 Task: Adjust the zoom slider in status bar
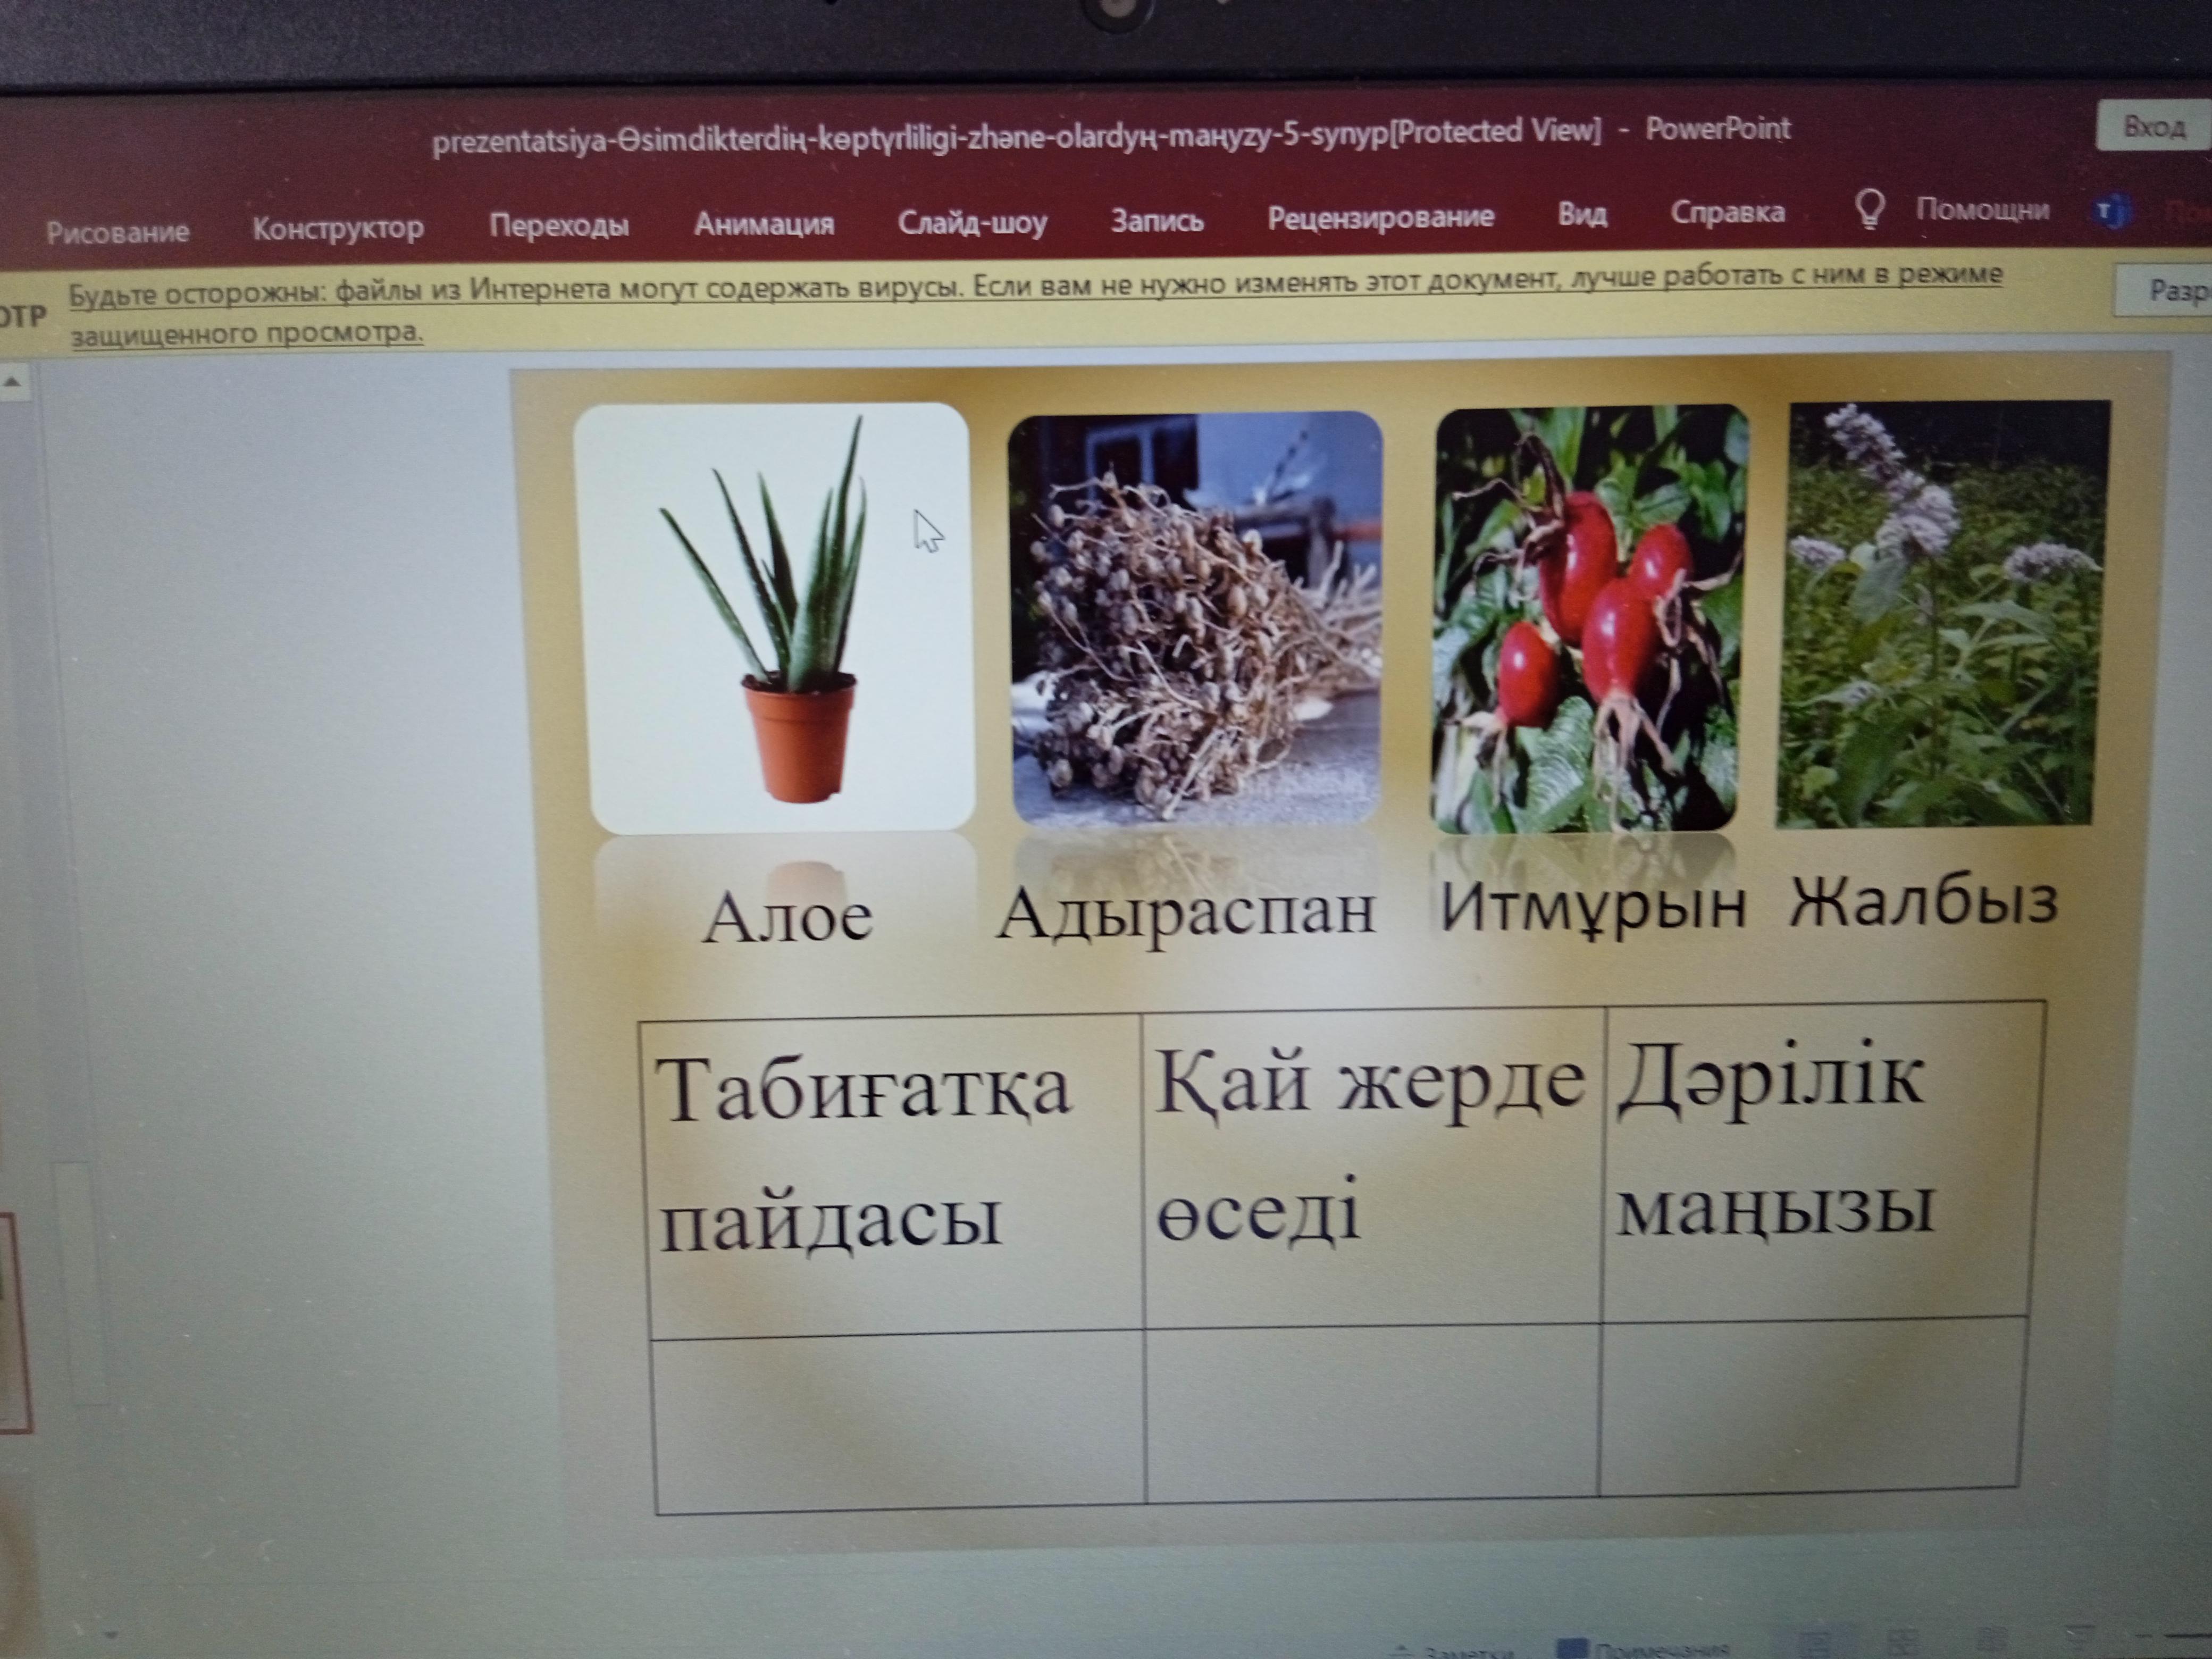2185,1636
